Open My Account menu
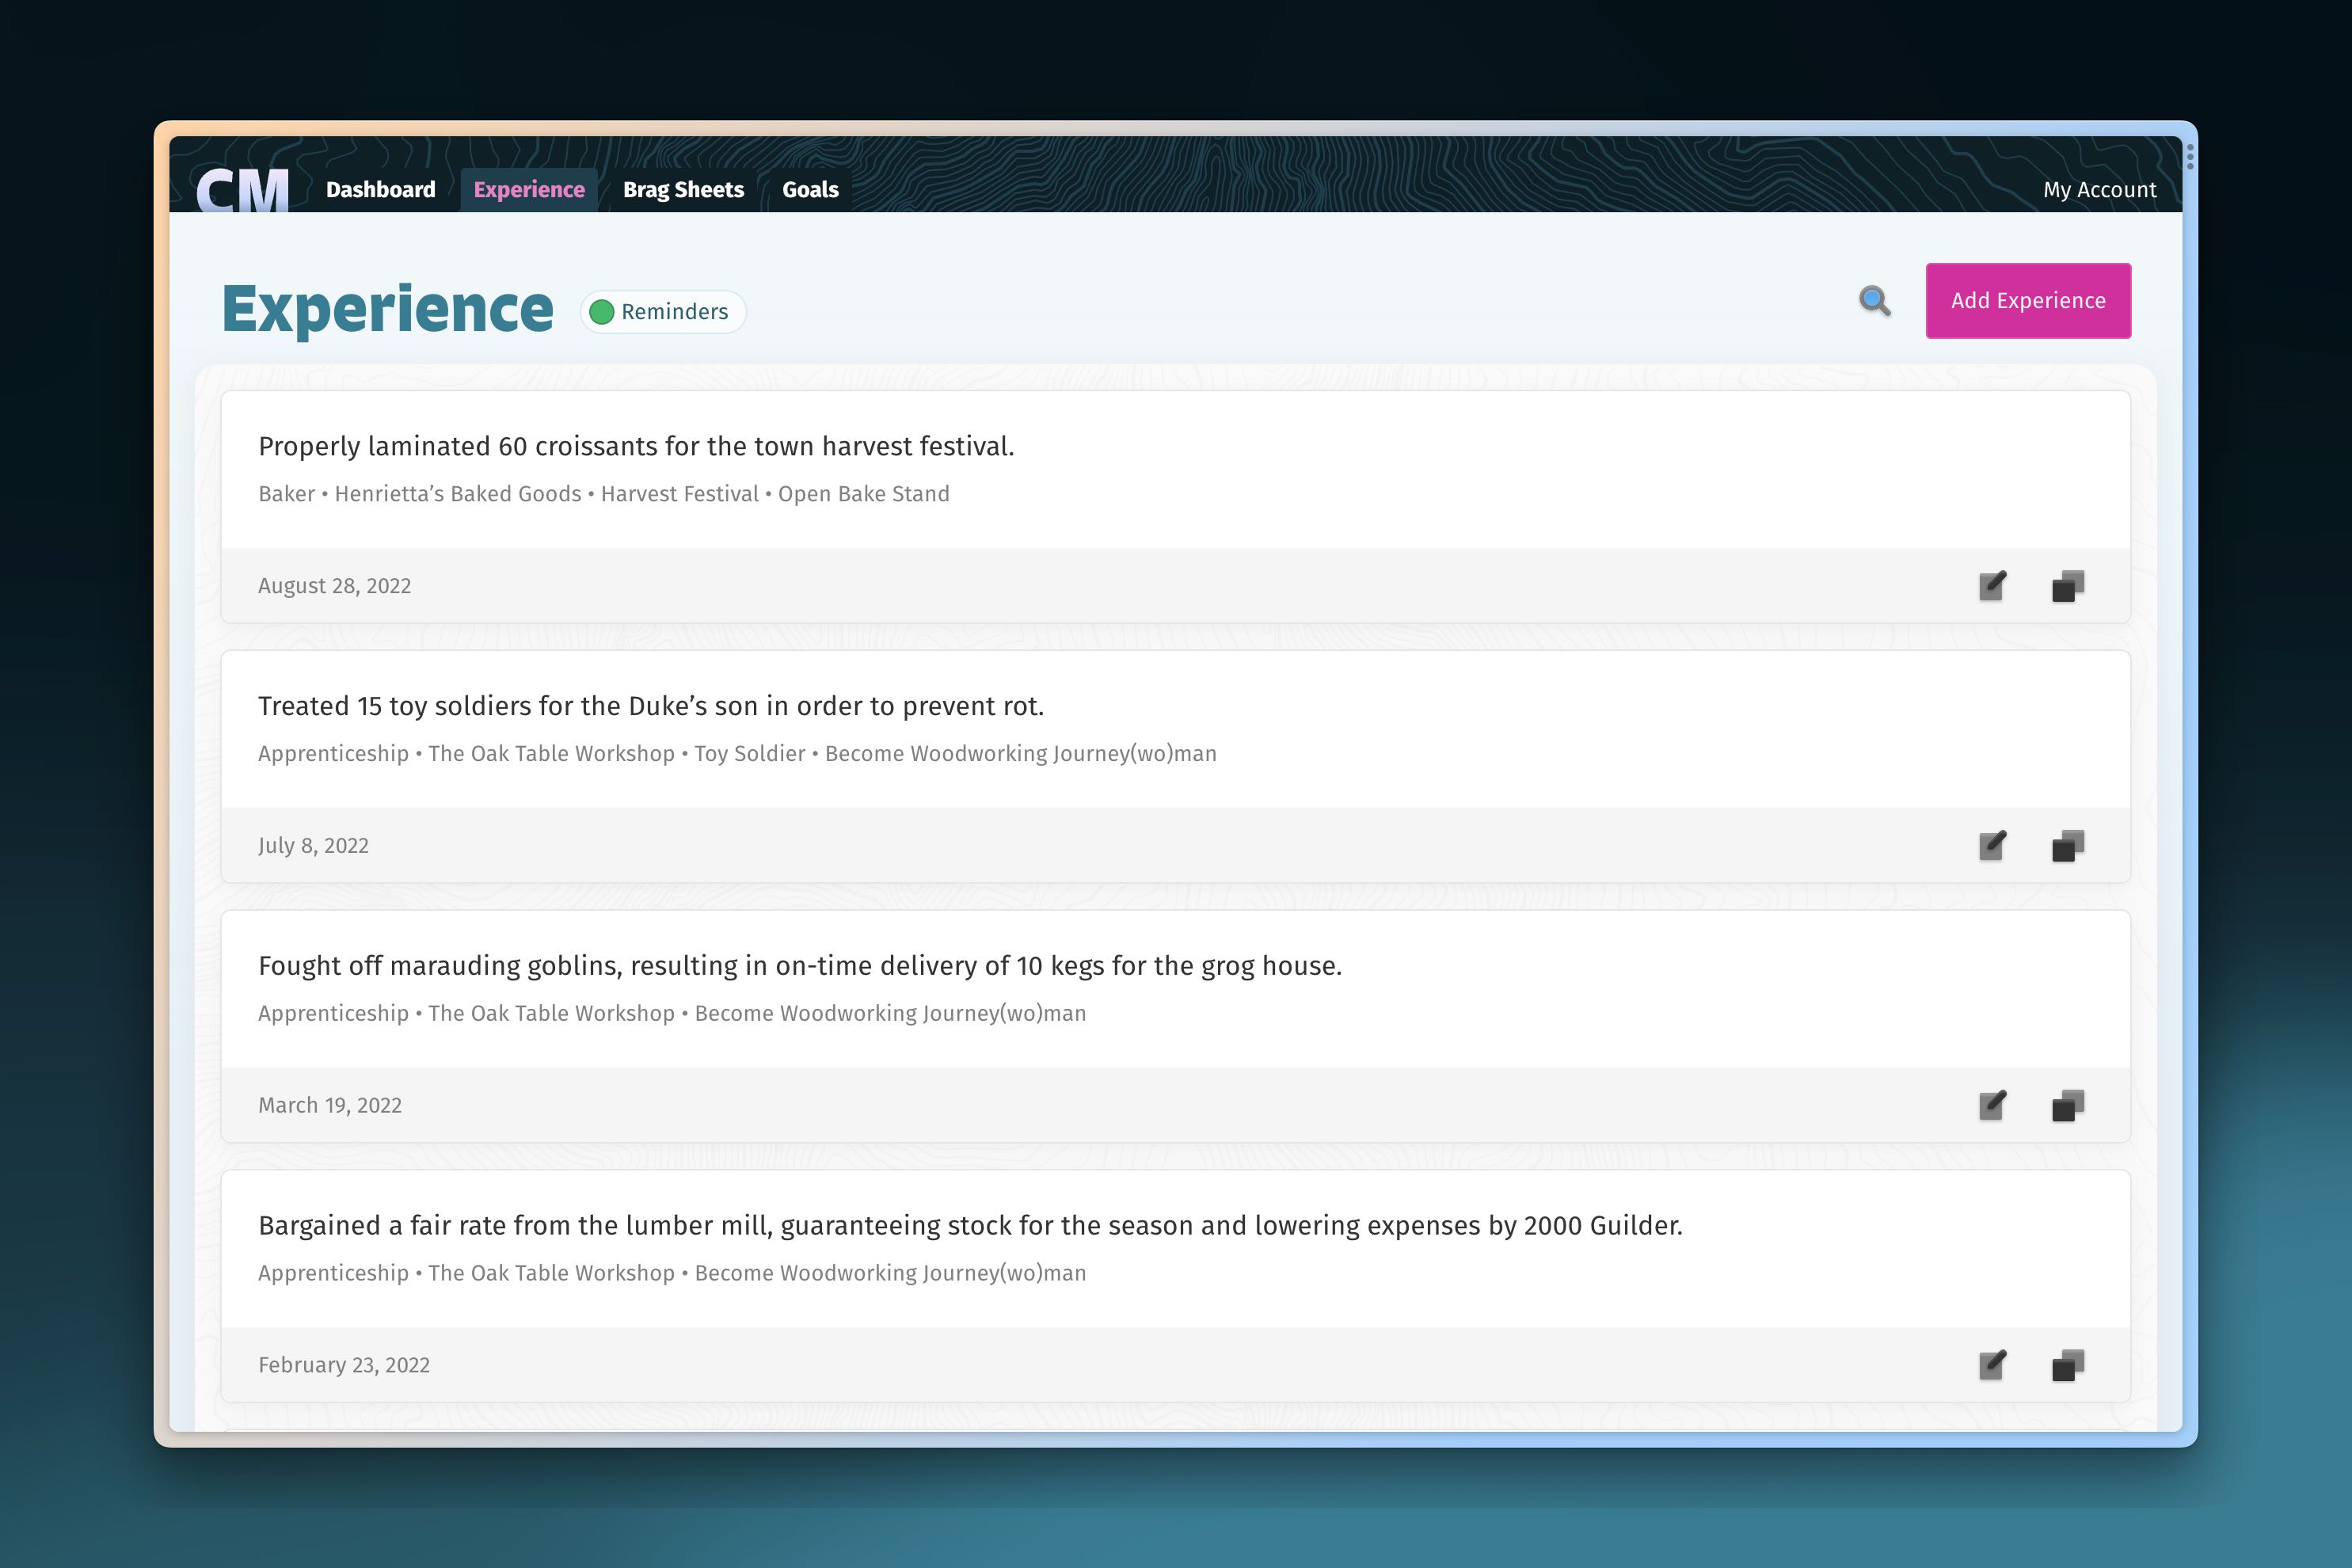 pos(2099,190)
